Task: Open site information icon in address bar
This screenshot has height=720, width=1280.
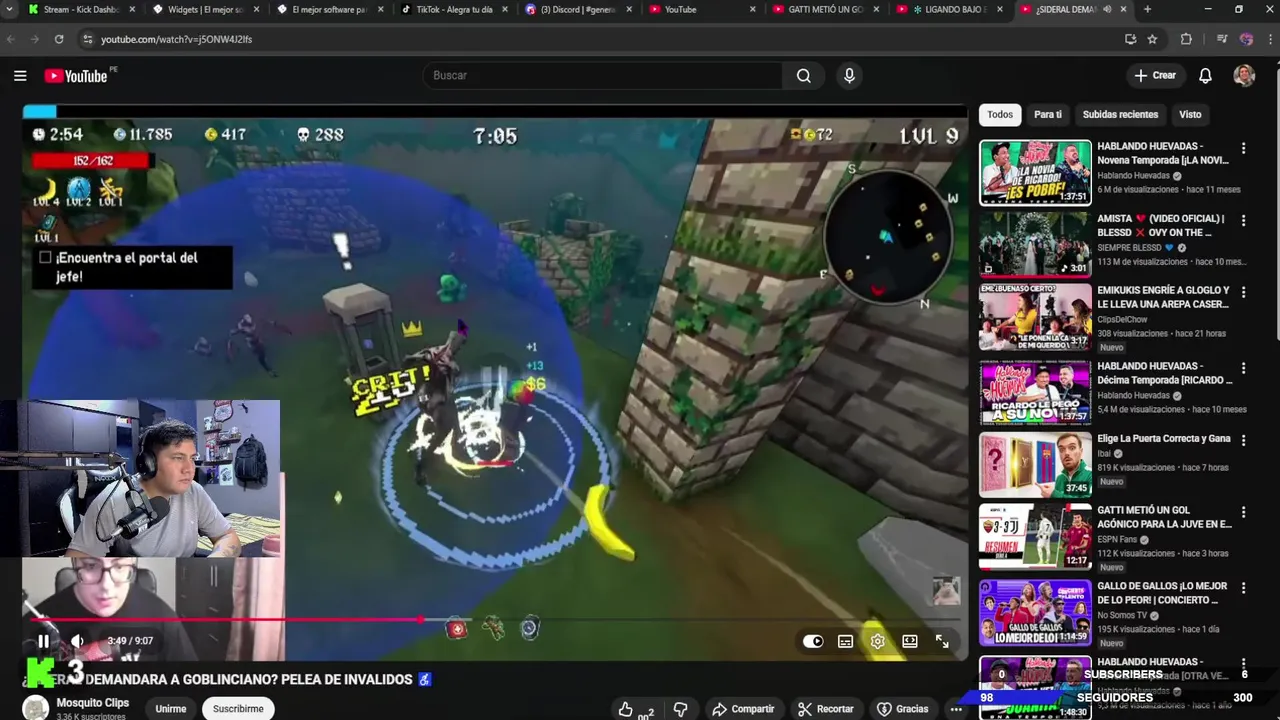Action: coord(87,39)
